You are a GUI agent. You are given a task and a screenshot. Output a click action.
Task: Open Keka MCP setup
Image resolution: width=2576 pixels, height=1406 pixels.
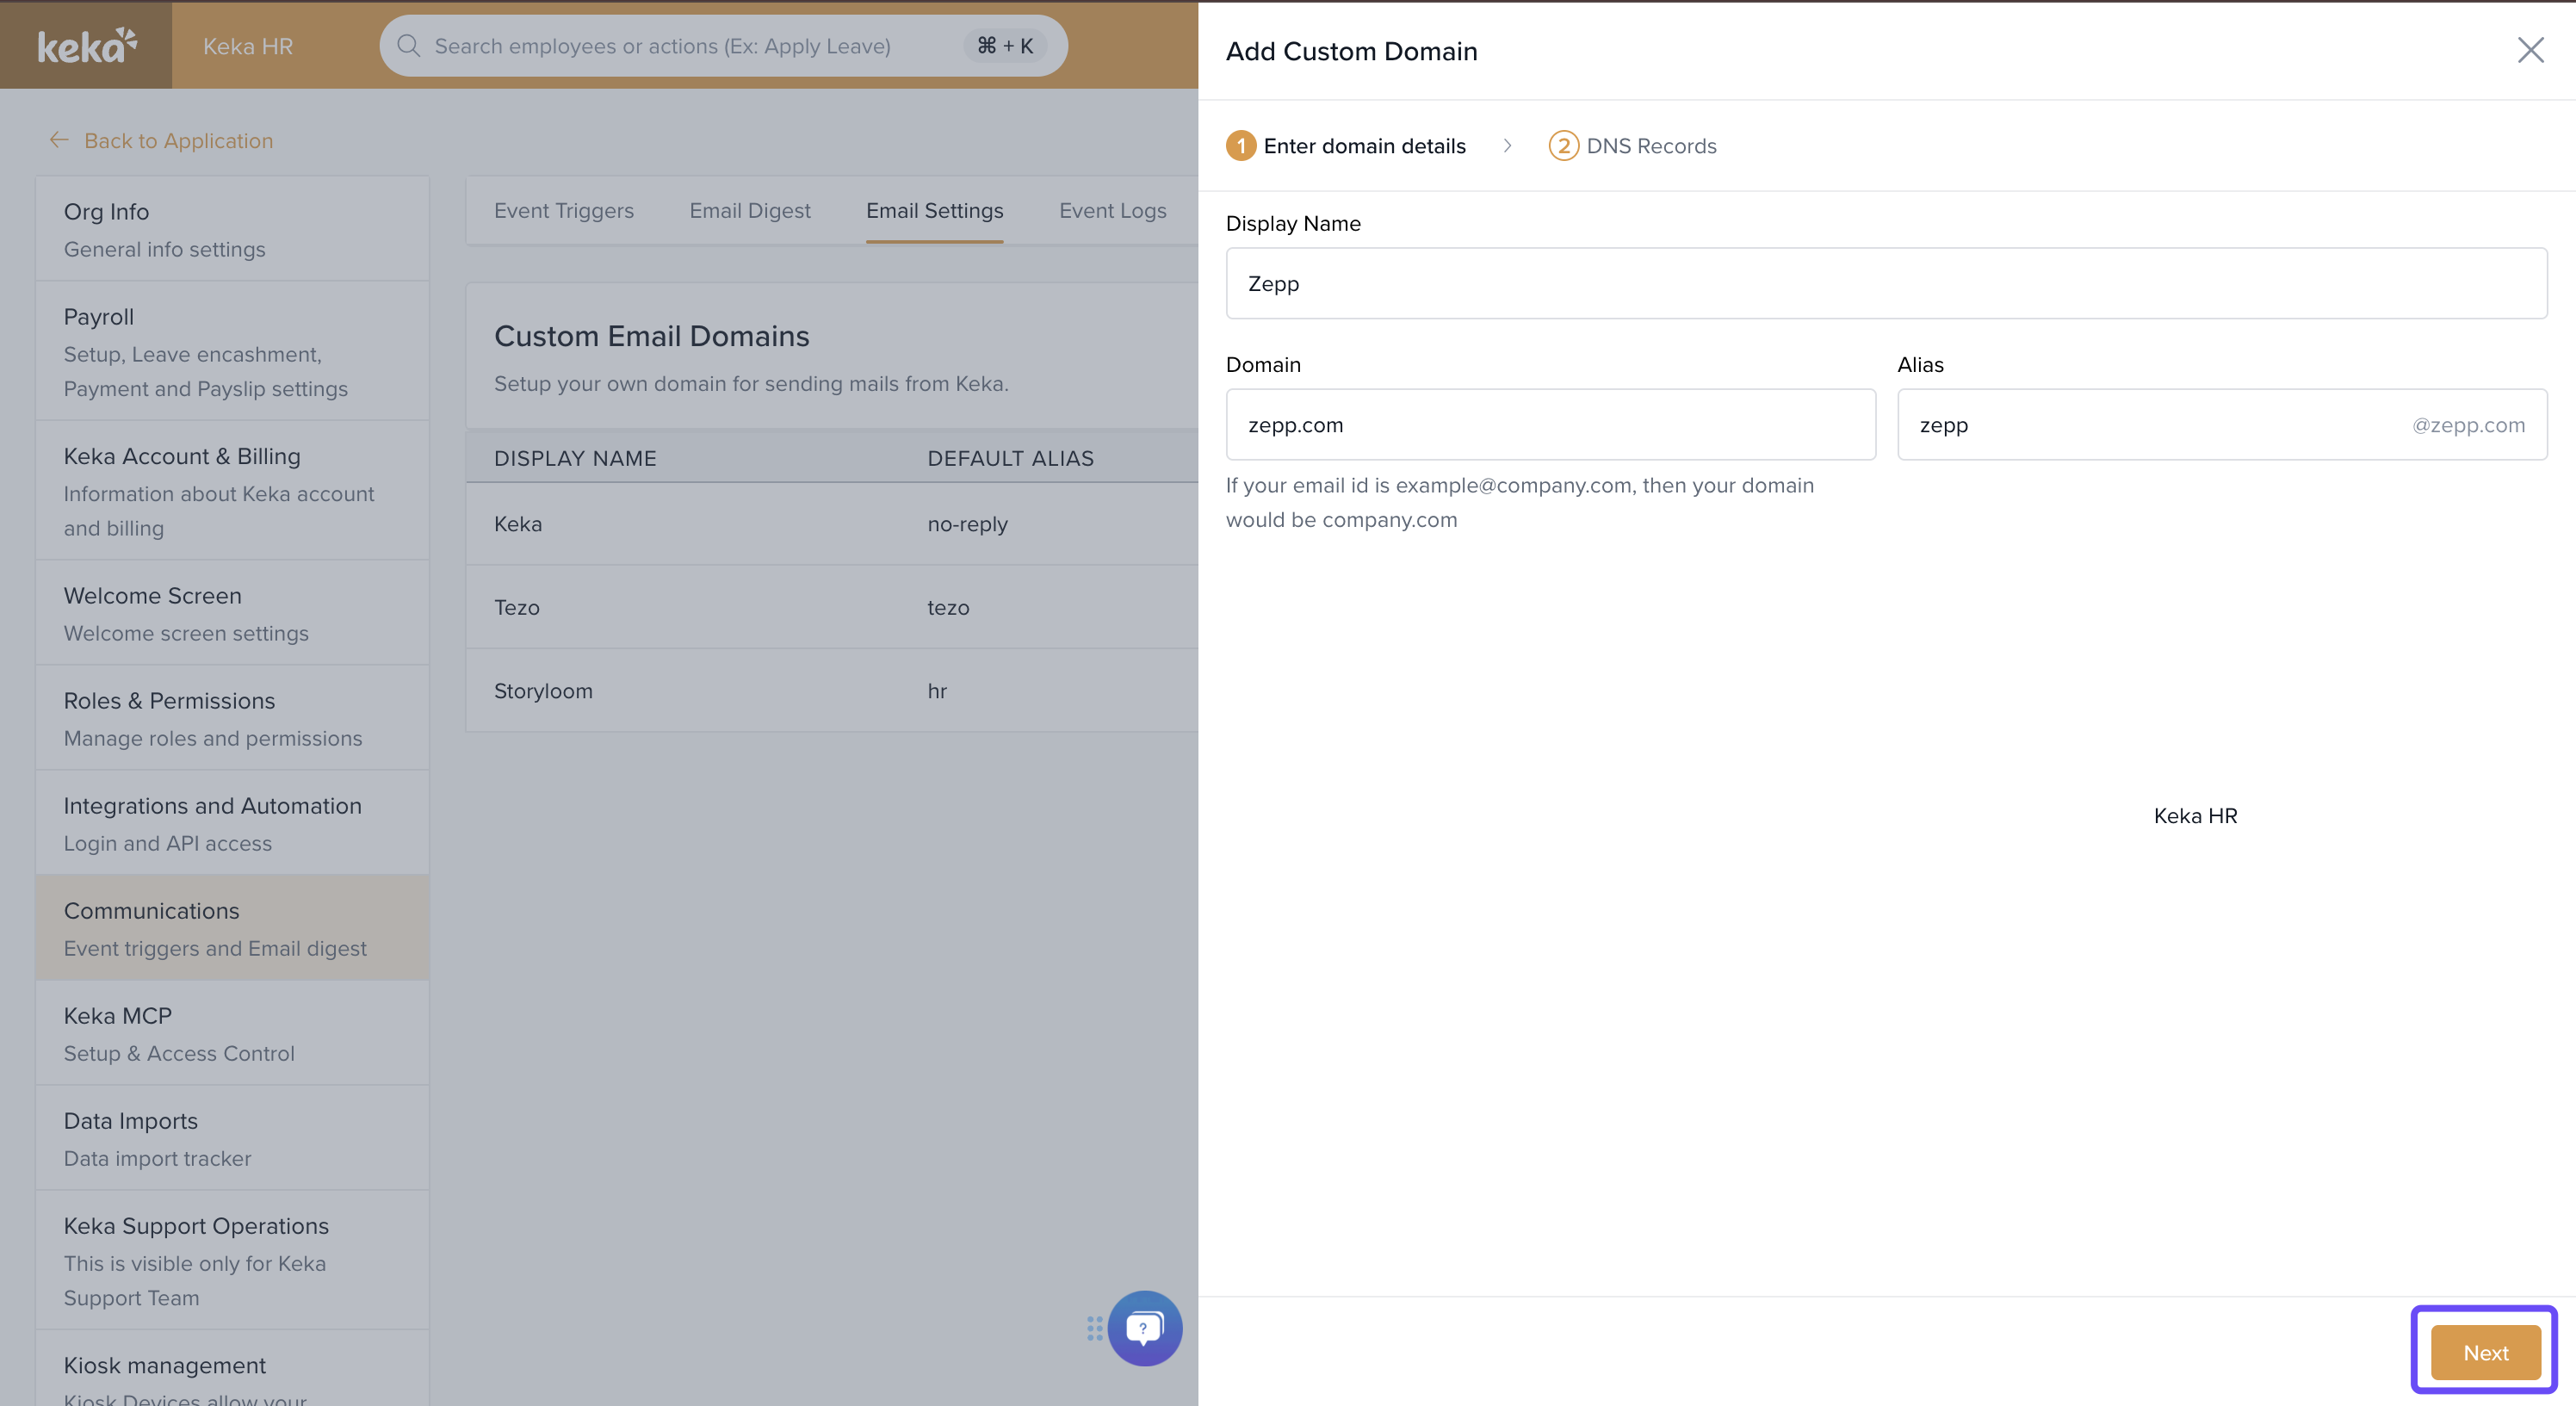click(x=232, y=1033)
